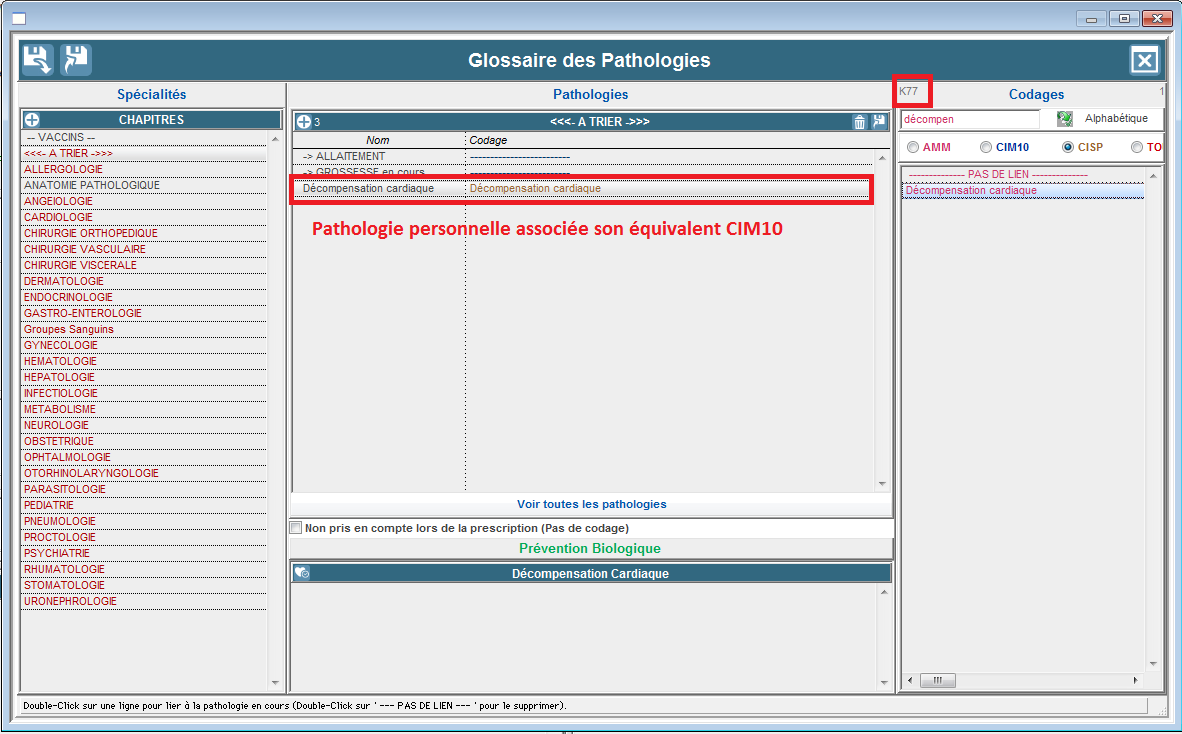Image resolution: width=1182 pixels, height=734 pixels.
Task: Tick the 'Non pris en compte' checkbox
Action: 296,528
